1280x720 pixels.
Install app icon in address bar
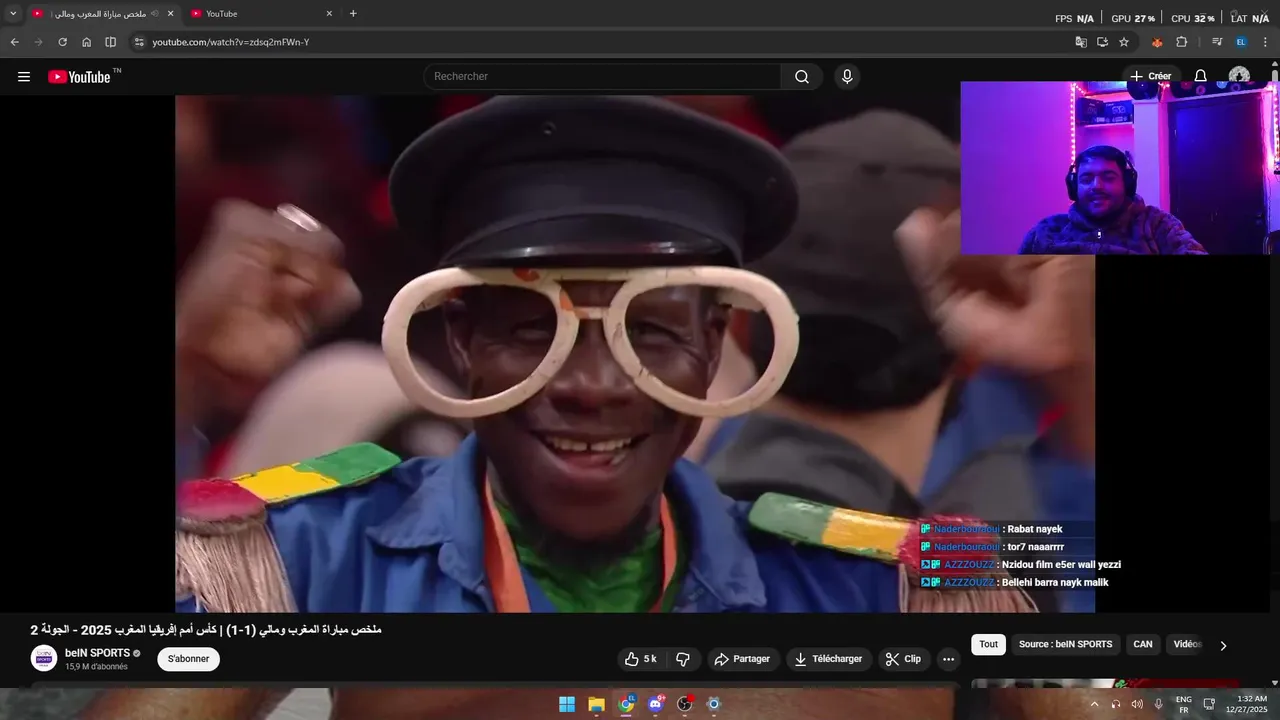pos(1102,42)
